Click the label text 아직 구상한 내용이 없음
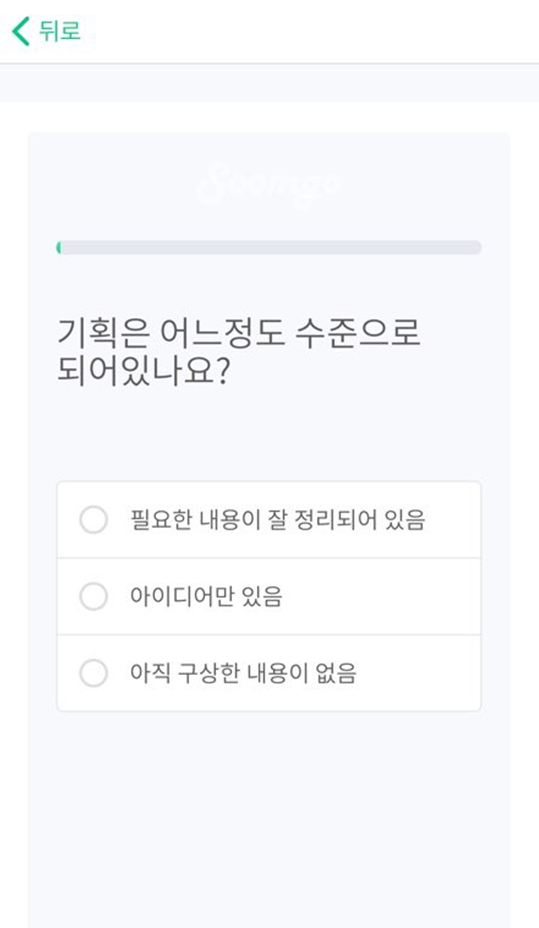 point(243,673)
